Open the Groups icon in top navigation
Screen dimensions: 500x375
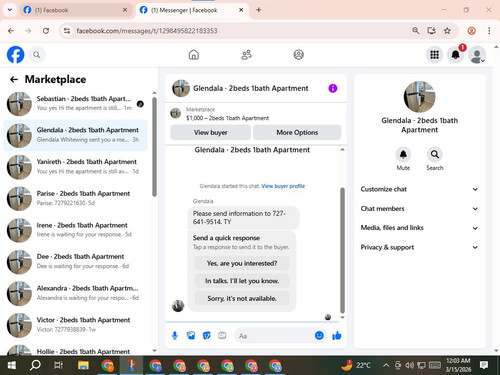tap(298, 55)
